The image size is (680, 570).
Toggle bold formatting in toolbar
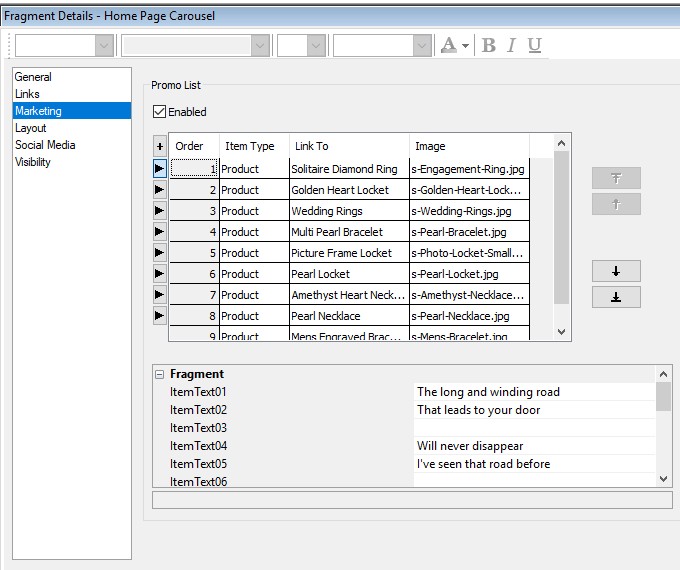tap(489, 45)
